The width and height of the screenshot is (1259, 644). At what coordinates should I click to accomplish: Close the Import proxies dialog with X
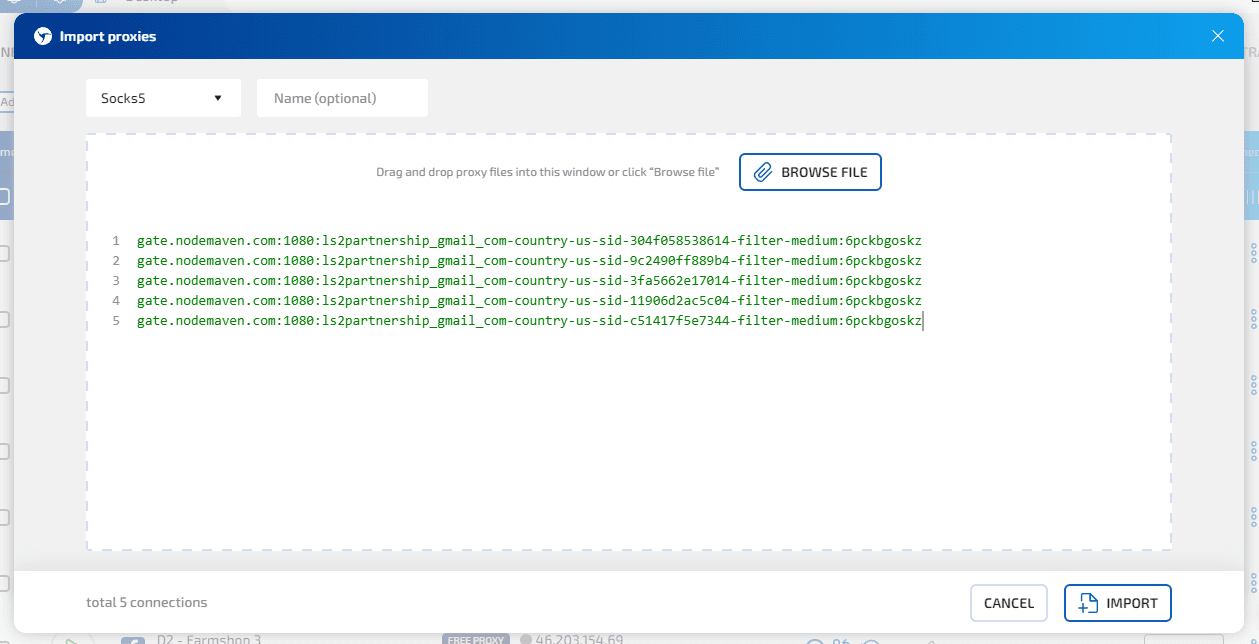(x=1217, y=36)
